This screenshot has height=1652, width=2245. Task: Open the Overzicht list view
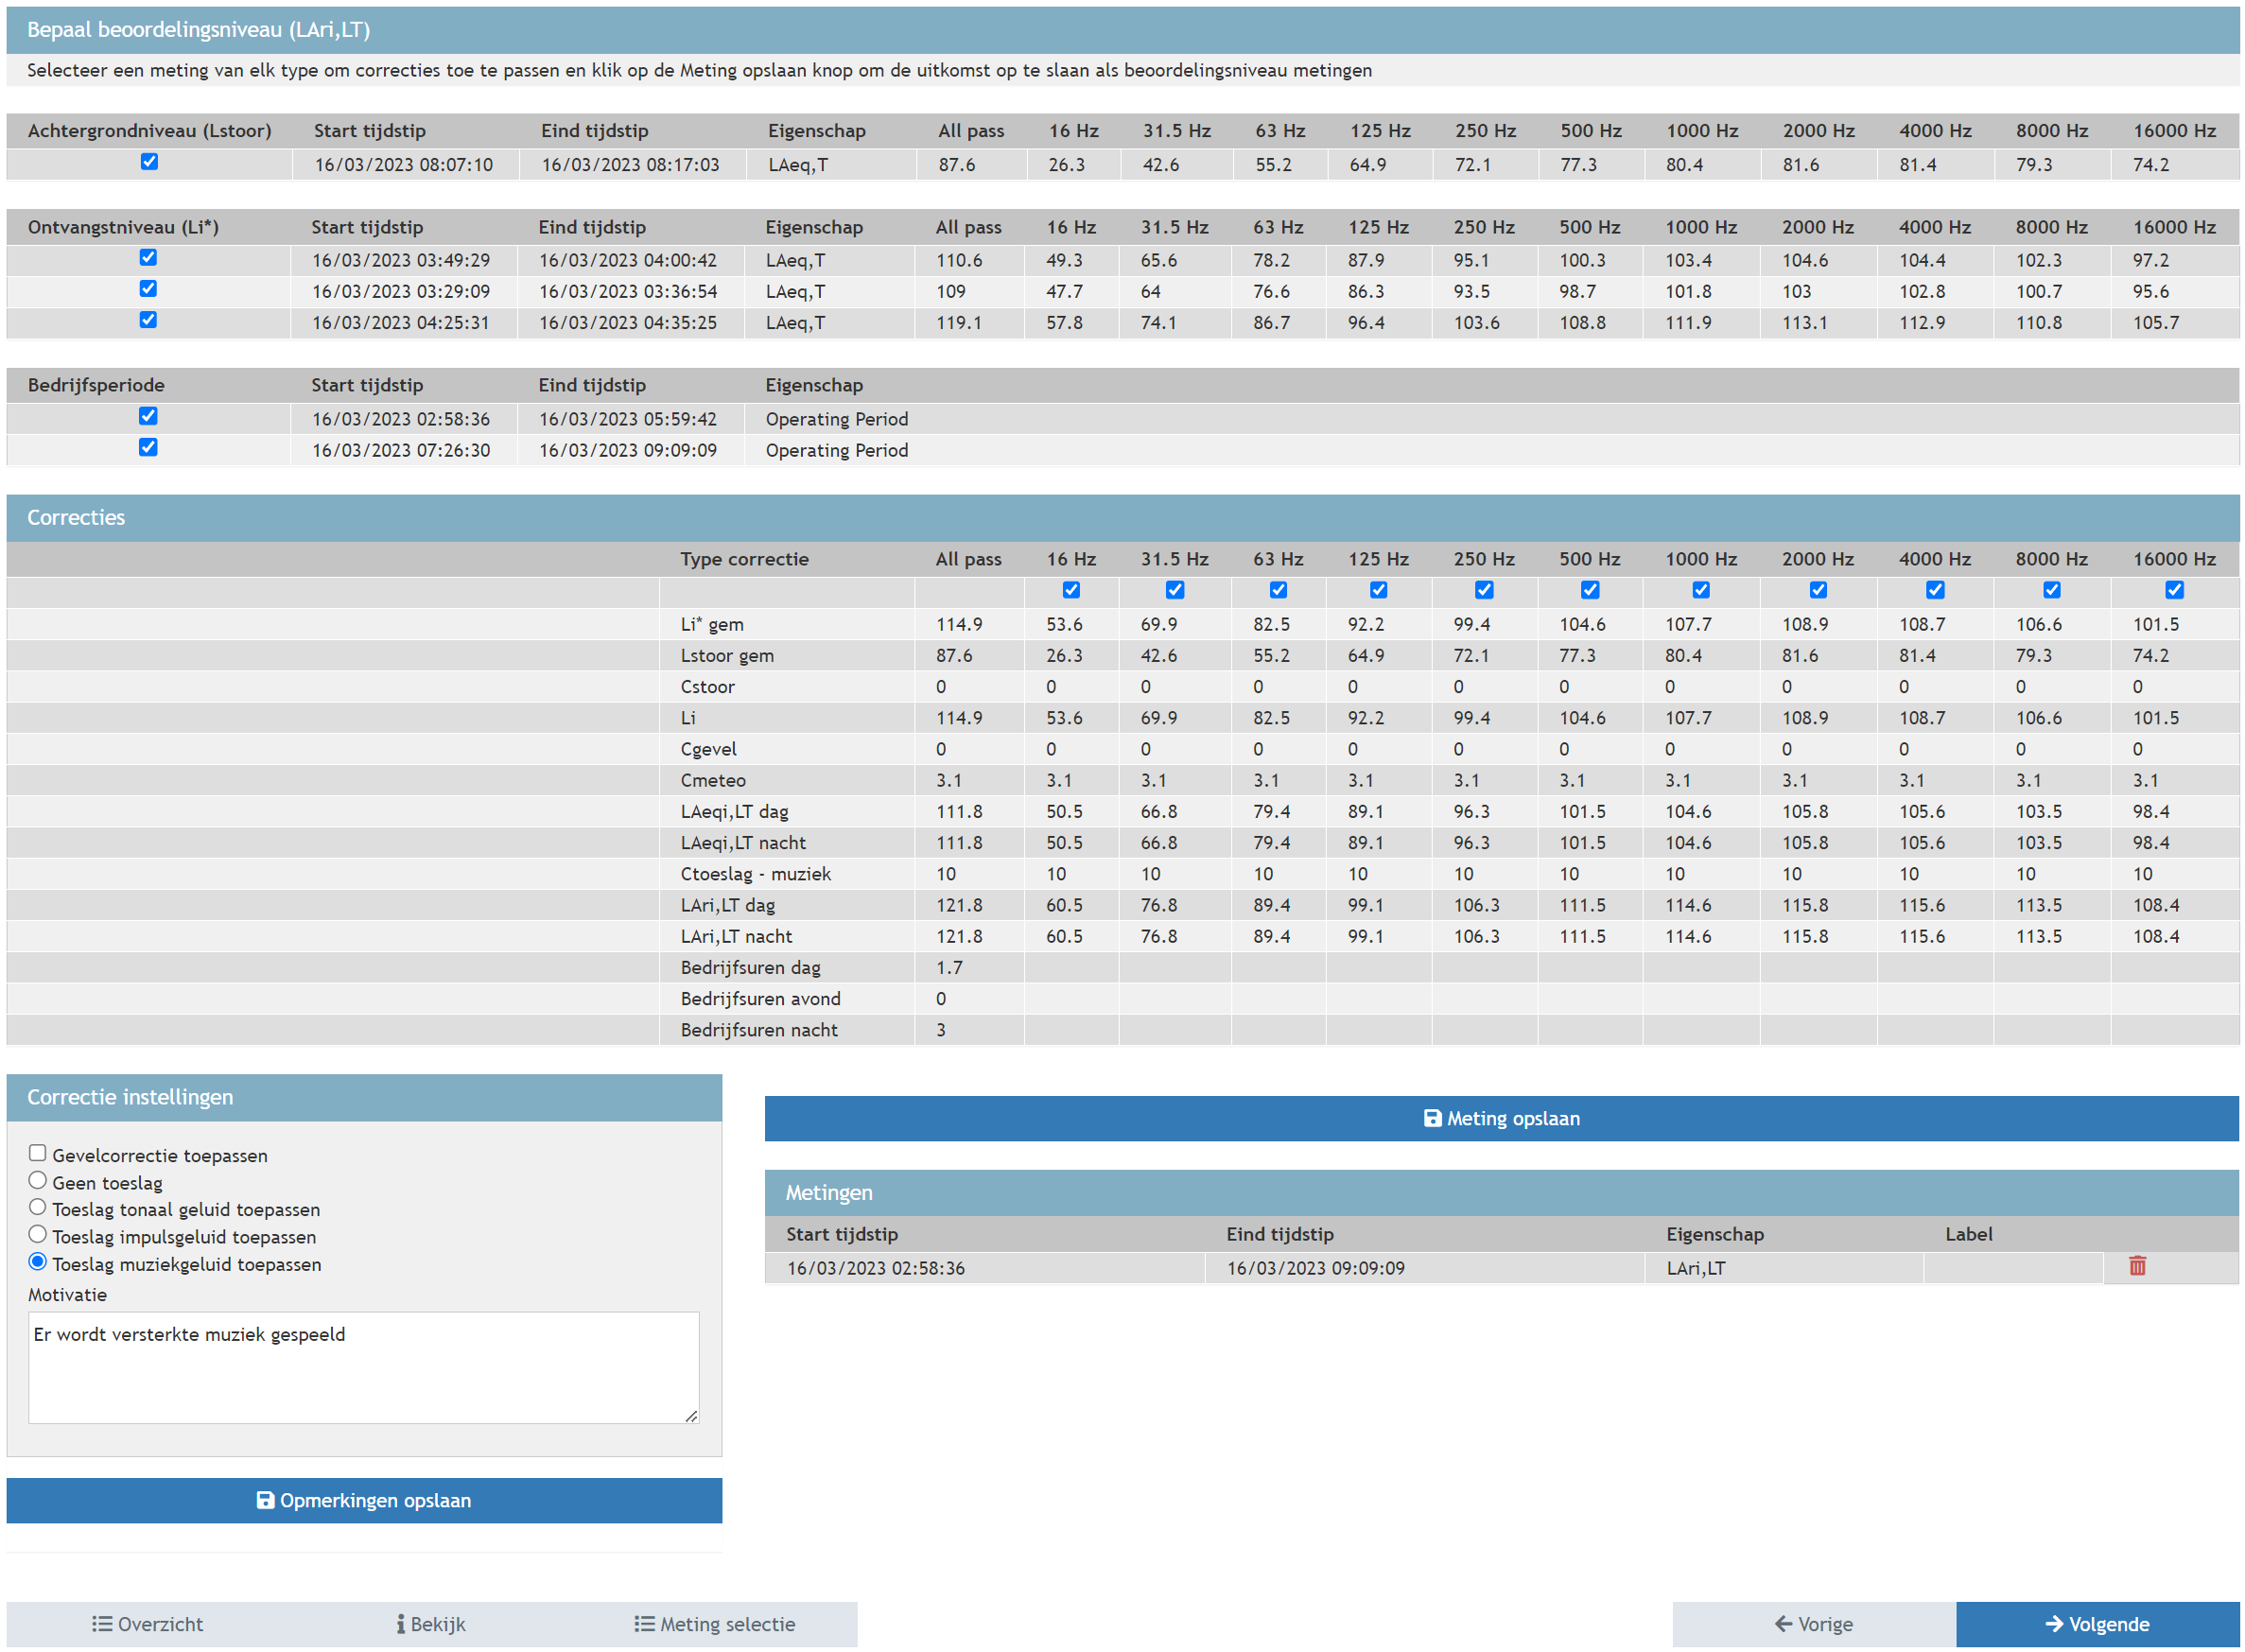click(x=148, y=1624)
